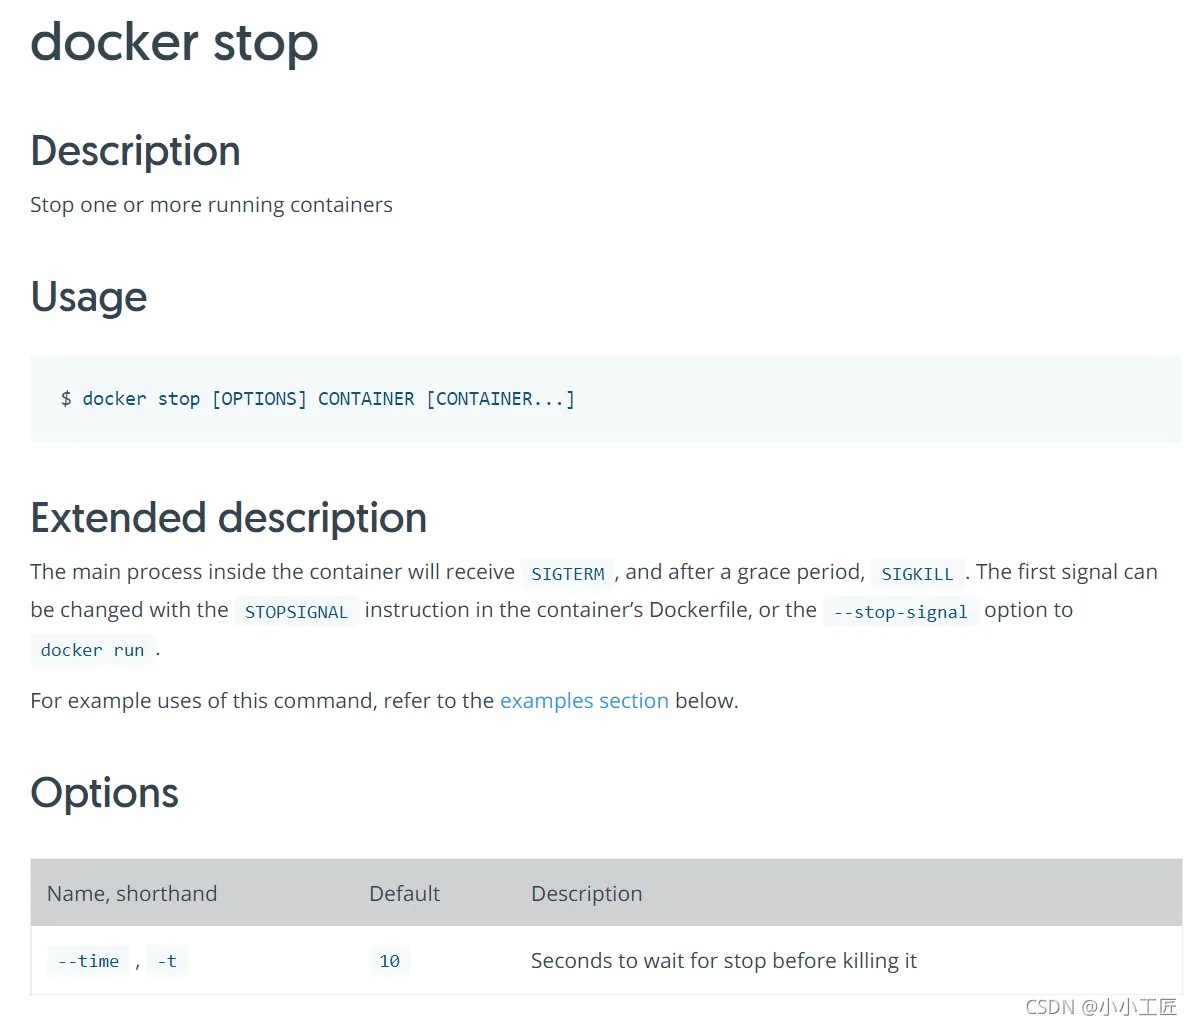Select the -t shorthand flag
Viewport: 1192px width, 1025px height.
point(167,961)
